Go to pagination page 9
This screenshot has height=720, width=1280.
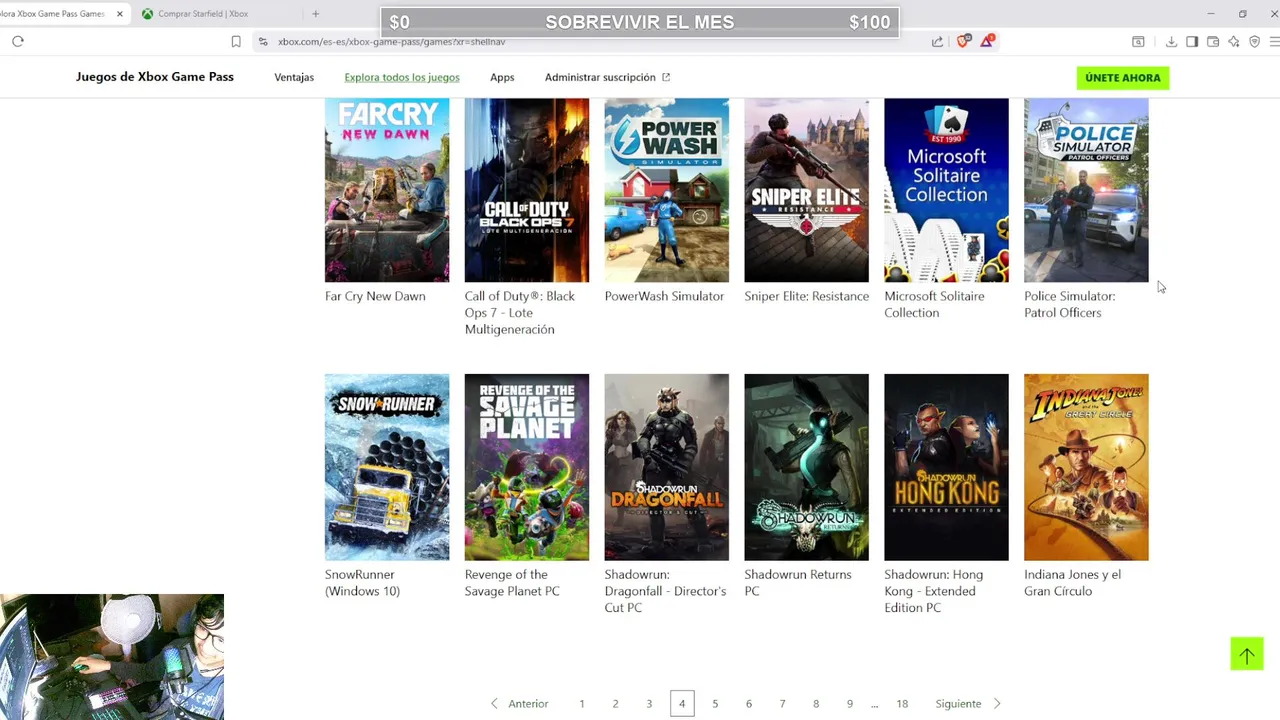pos(850,704)
